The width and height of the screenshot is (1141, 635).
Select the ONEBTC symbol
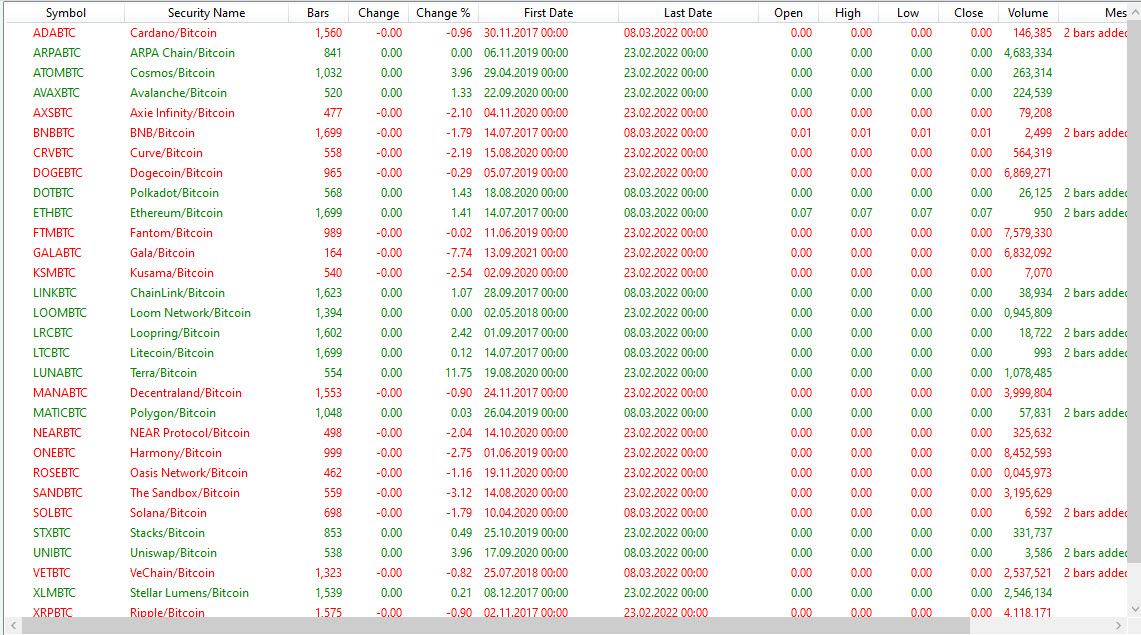54,453
